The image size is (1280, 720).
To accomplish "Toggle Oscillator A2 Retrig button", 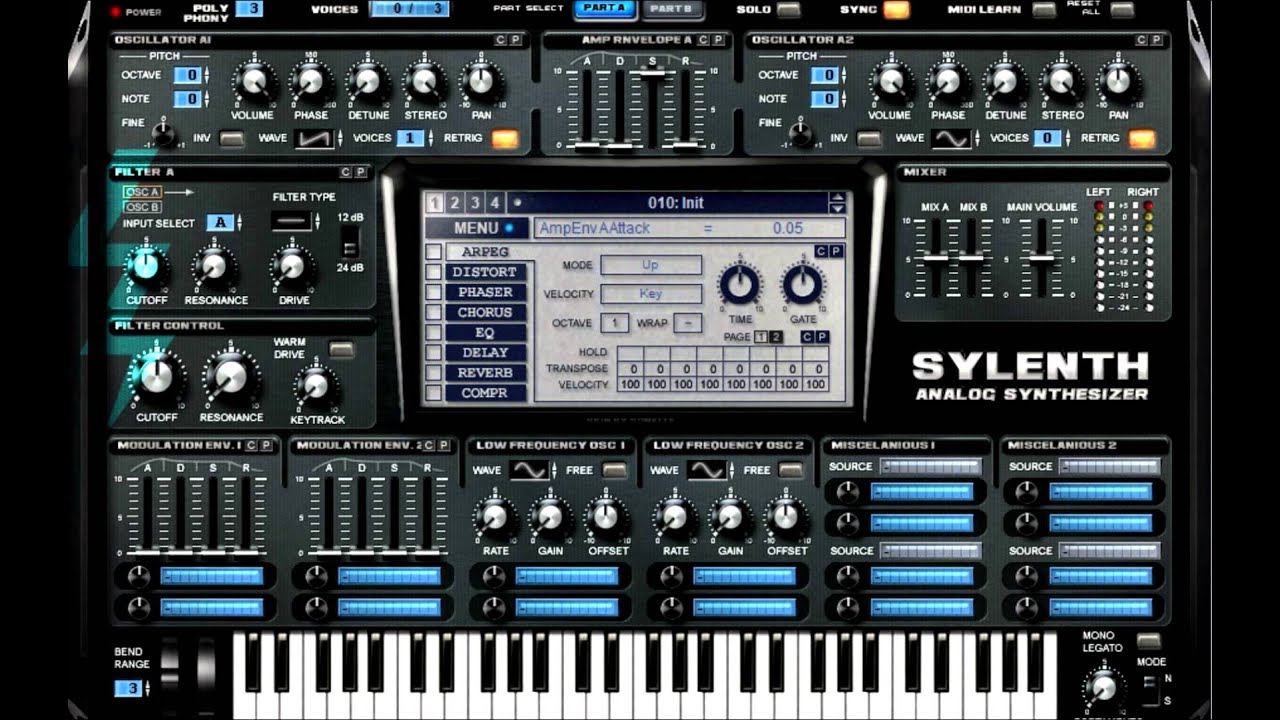I will tap(1141, 138).
